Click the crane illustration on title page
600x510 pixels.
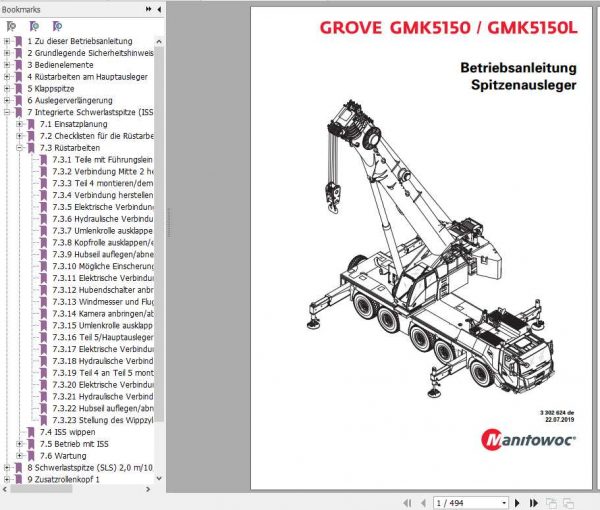click(x=430, y=249)
